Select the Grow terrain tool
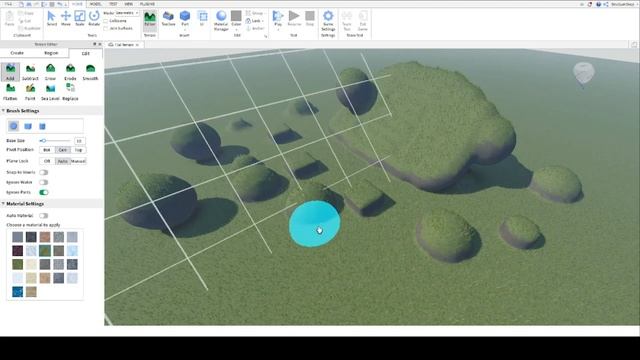The width and height of the screenshot is (640, 360). tap(50, 72)
